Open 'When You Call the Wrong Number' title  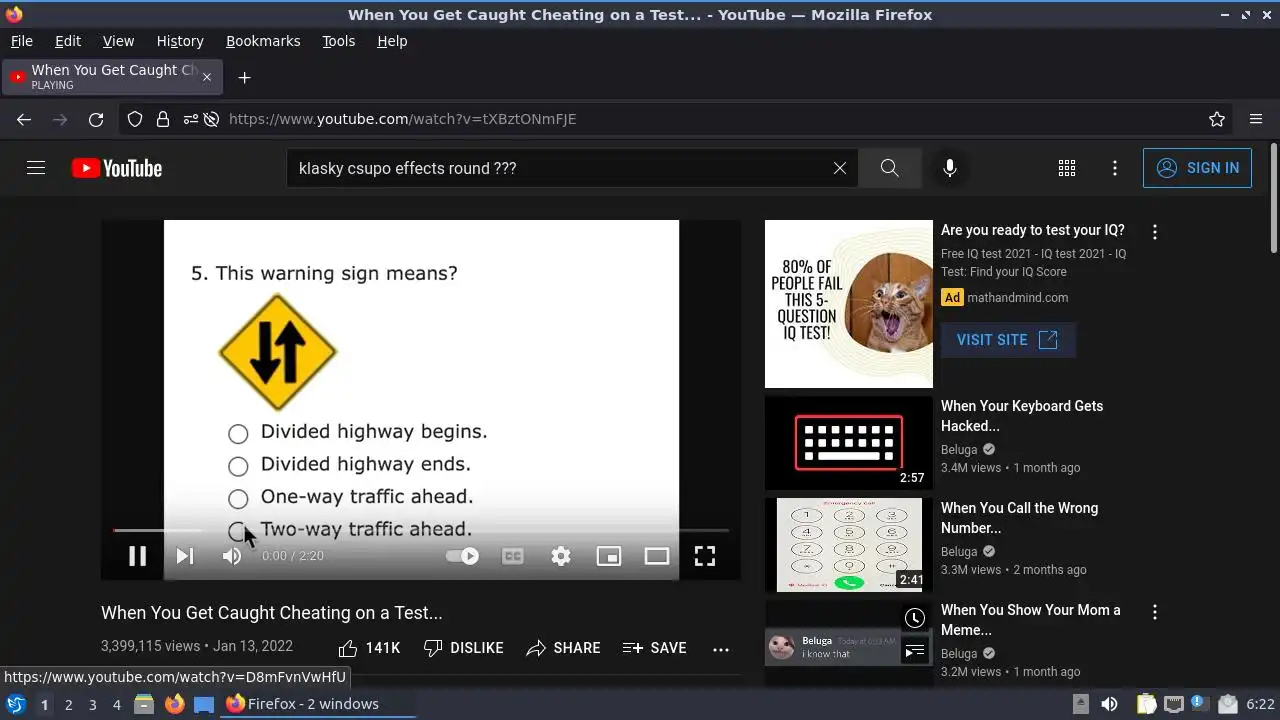pos(1019,518)
